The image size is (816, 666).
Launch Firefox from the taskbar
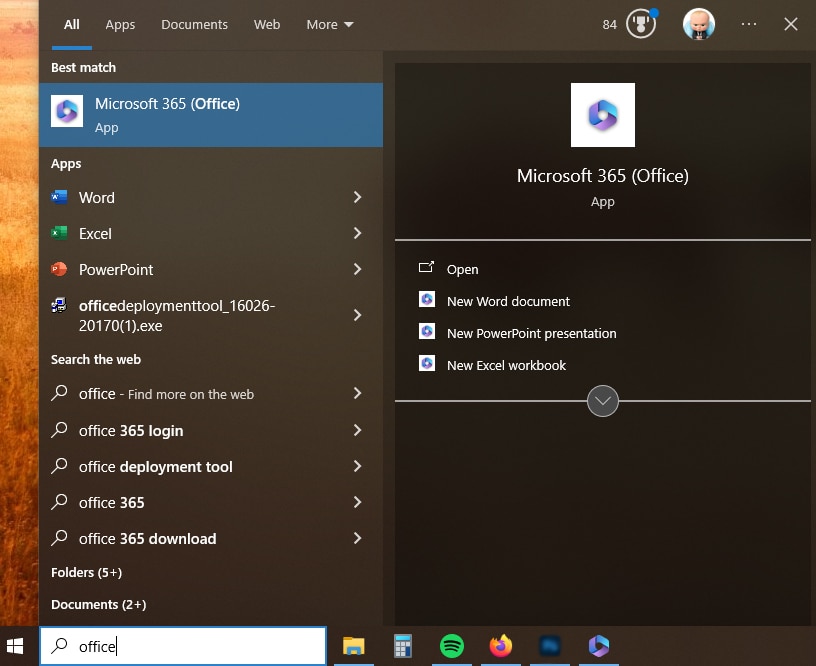(500, 647)
